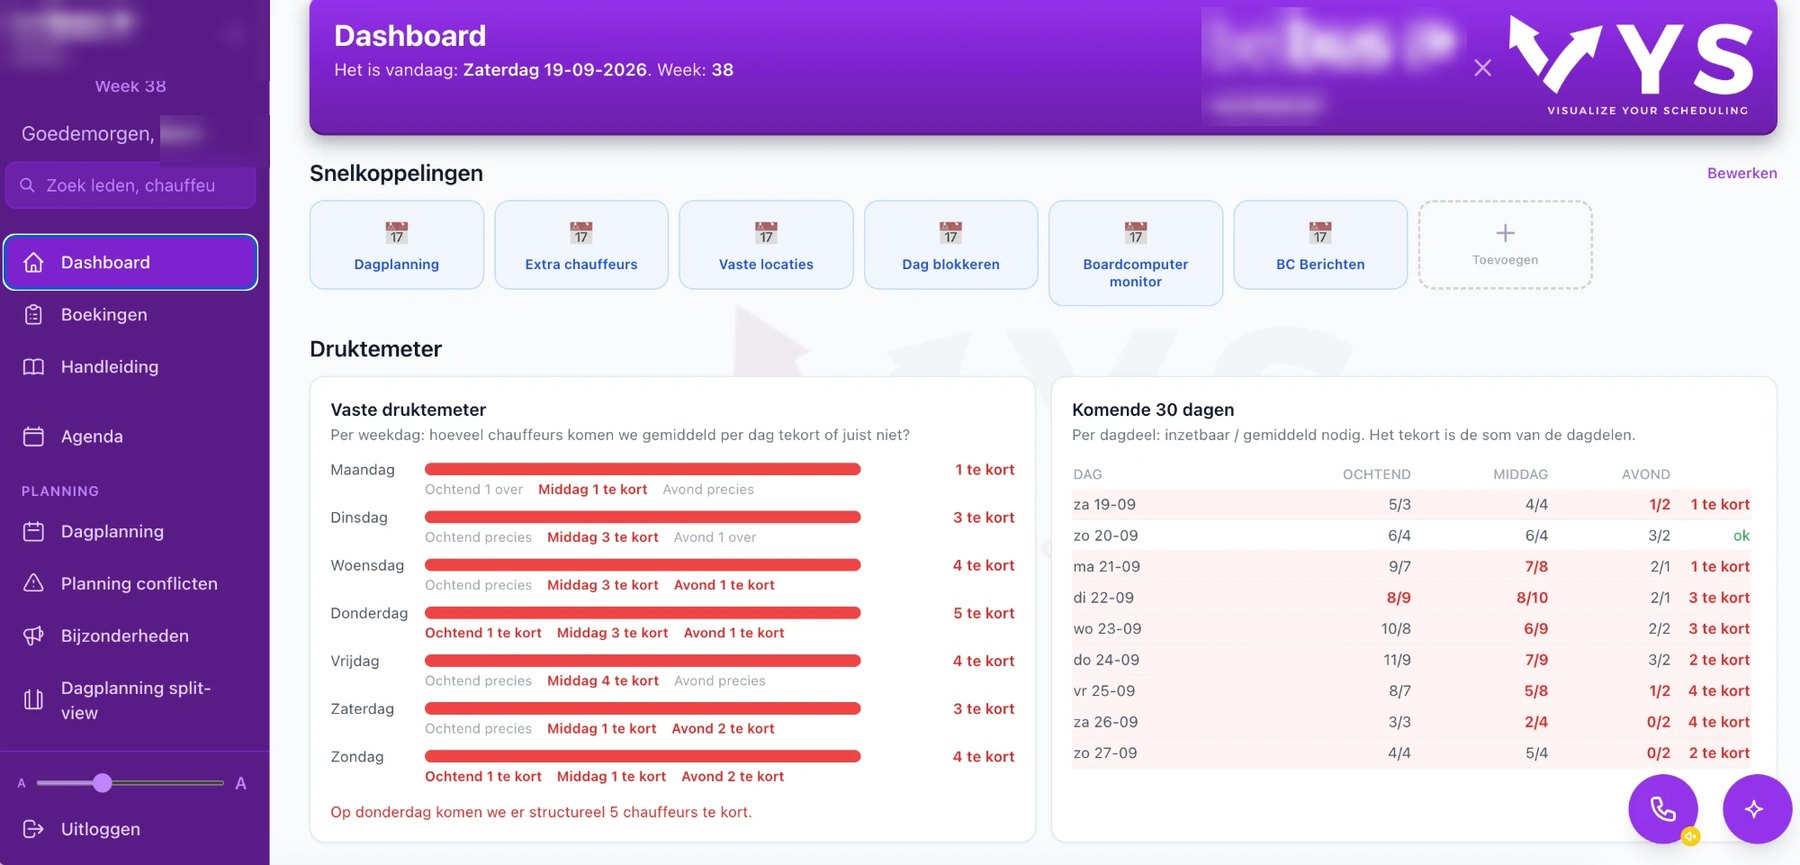Open the Dagplanning shortcut card
Image resolution: width=1800 pixels, height=865 pixels.
point(397,245)
